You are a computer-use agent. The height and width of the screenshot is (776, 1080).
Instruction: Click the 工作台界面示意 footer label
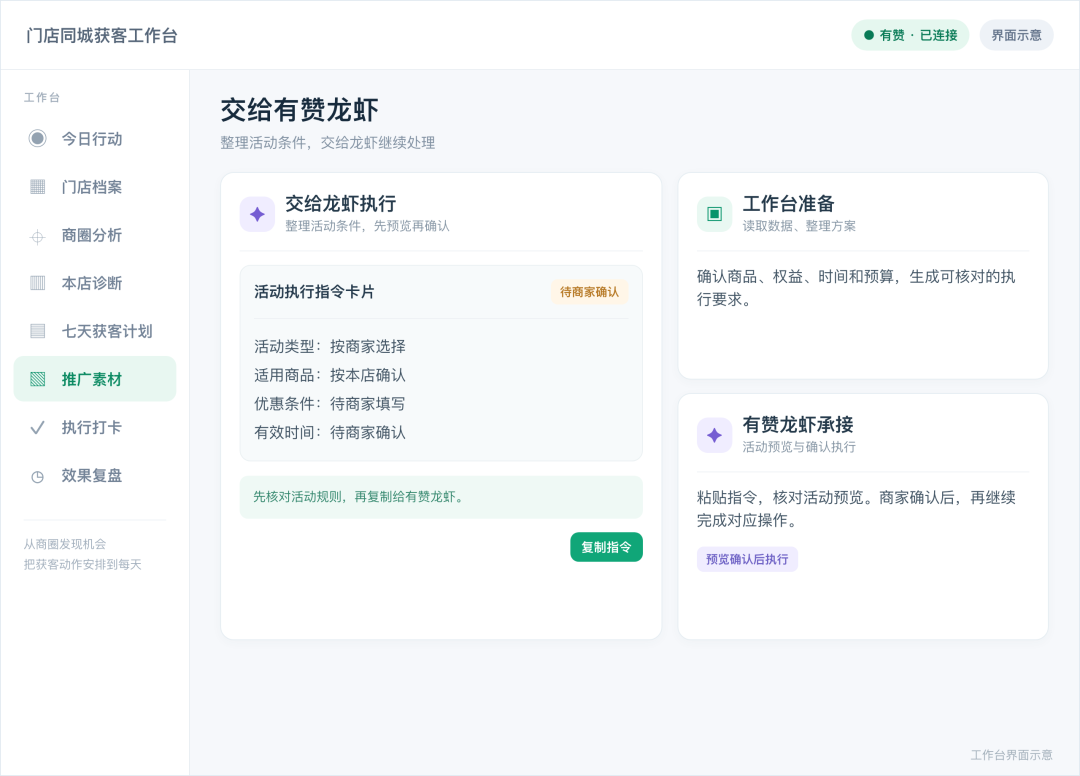[x=1012, y=755]
